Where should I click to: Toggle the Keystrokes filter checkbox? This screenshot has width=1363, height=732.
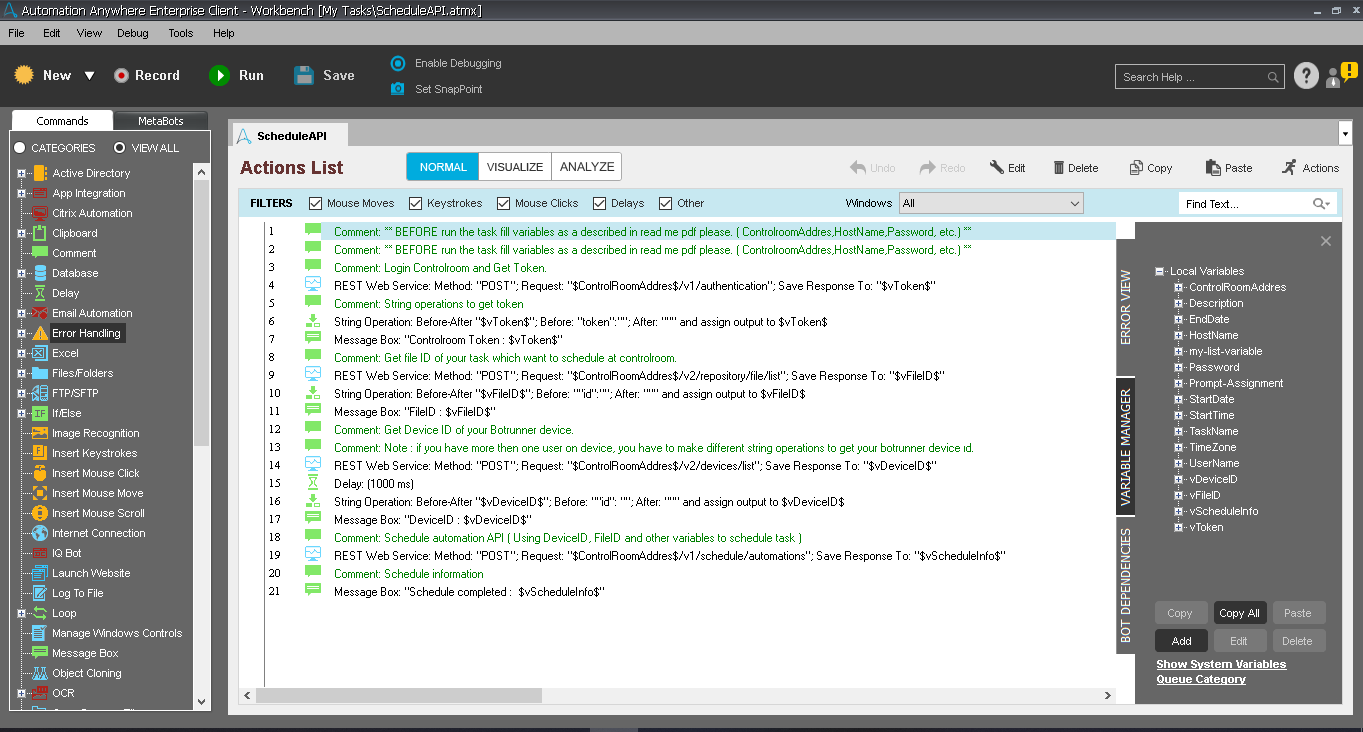coord(416,203)
